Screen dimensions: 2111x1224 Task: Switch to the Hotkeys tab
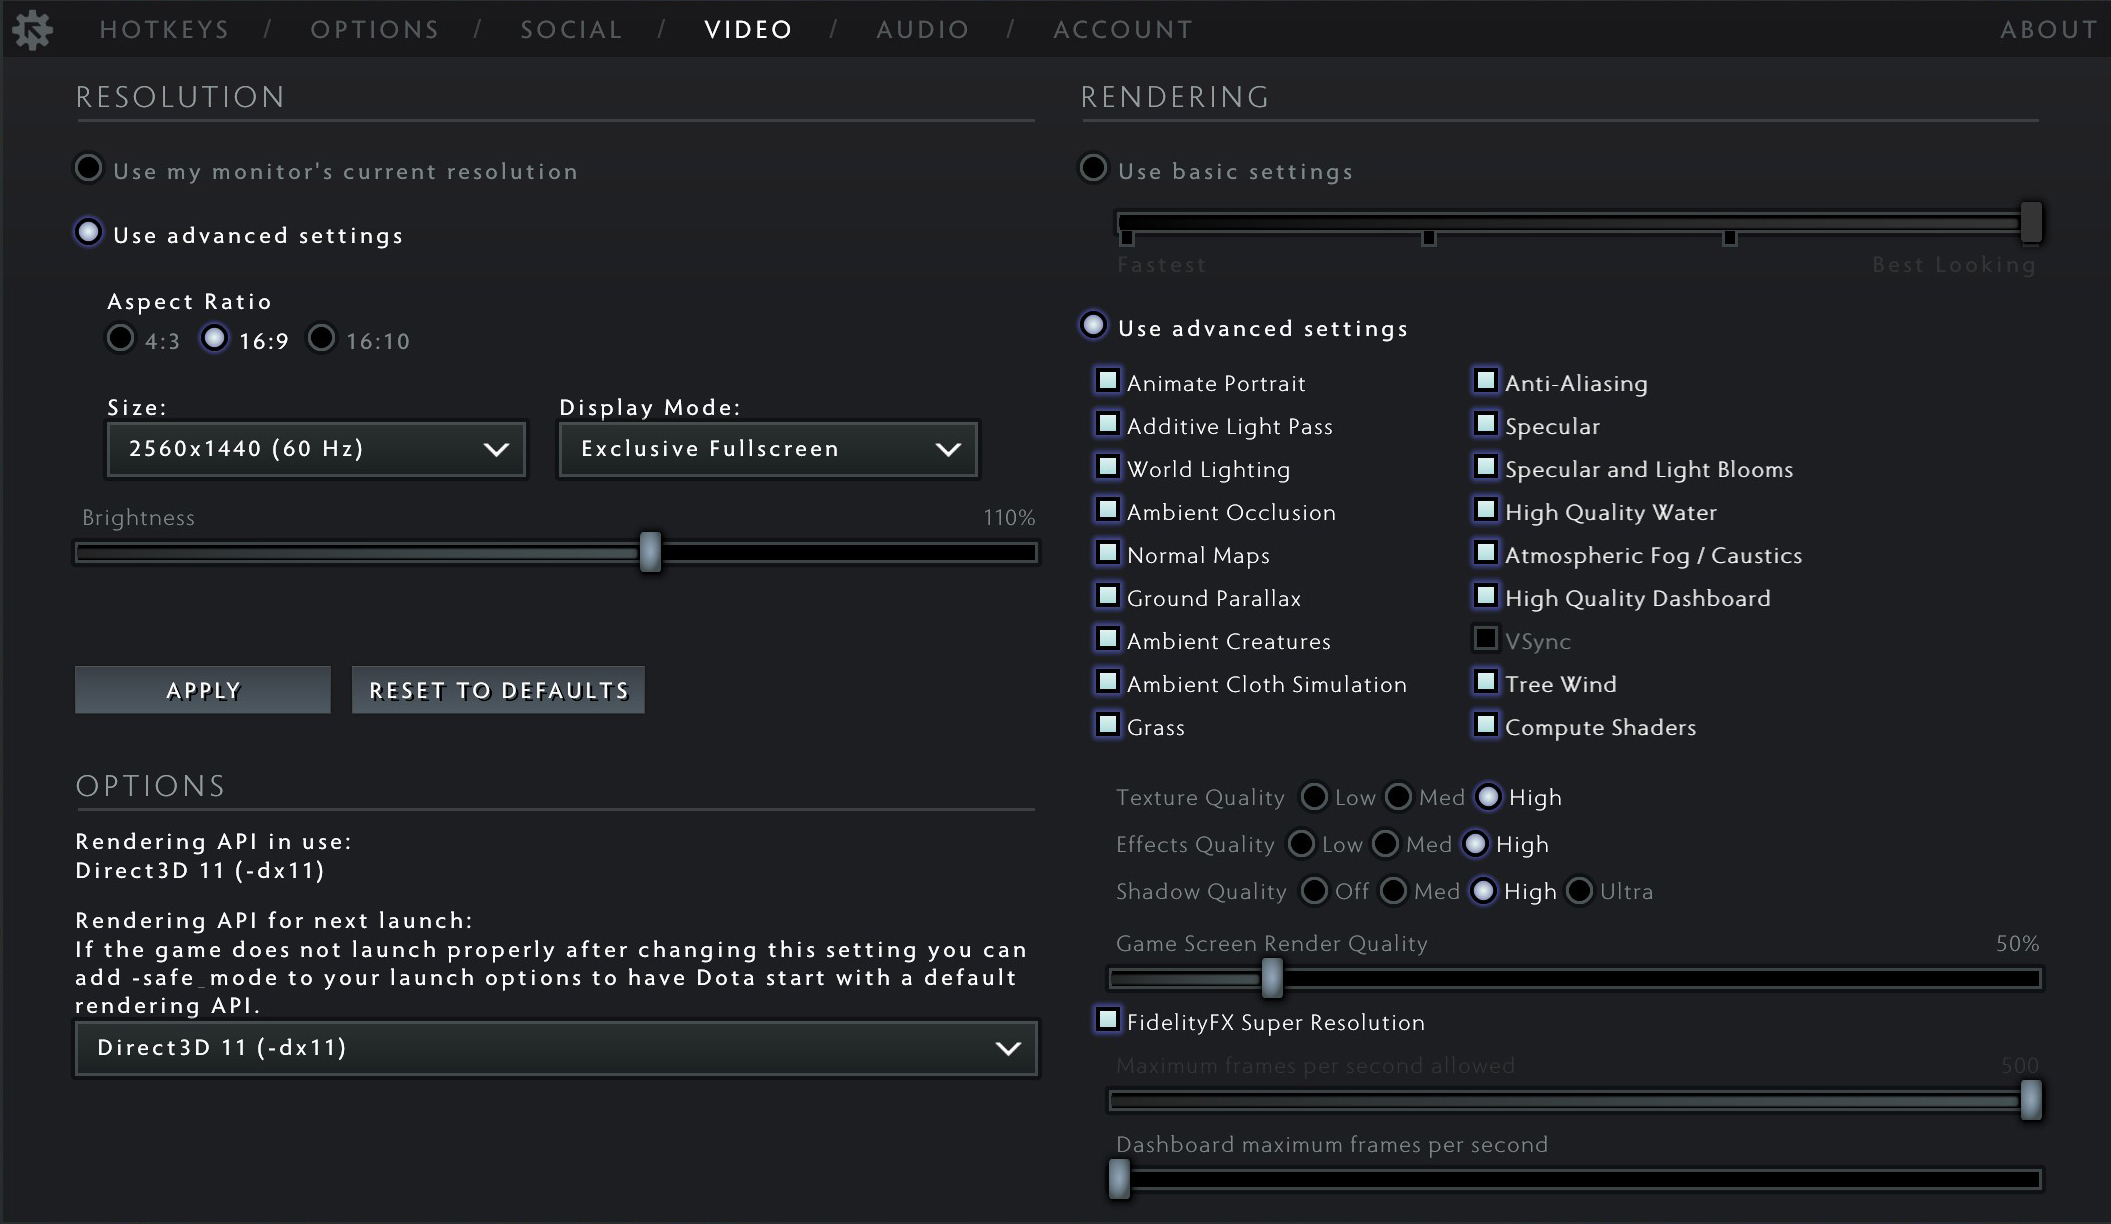coord(164,30)
